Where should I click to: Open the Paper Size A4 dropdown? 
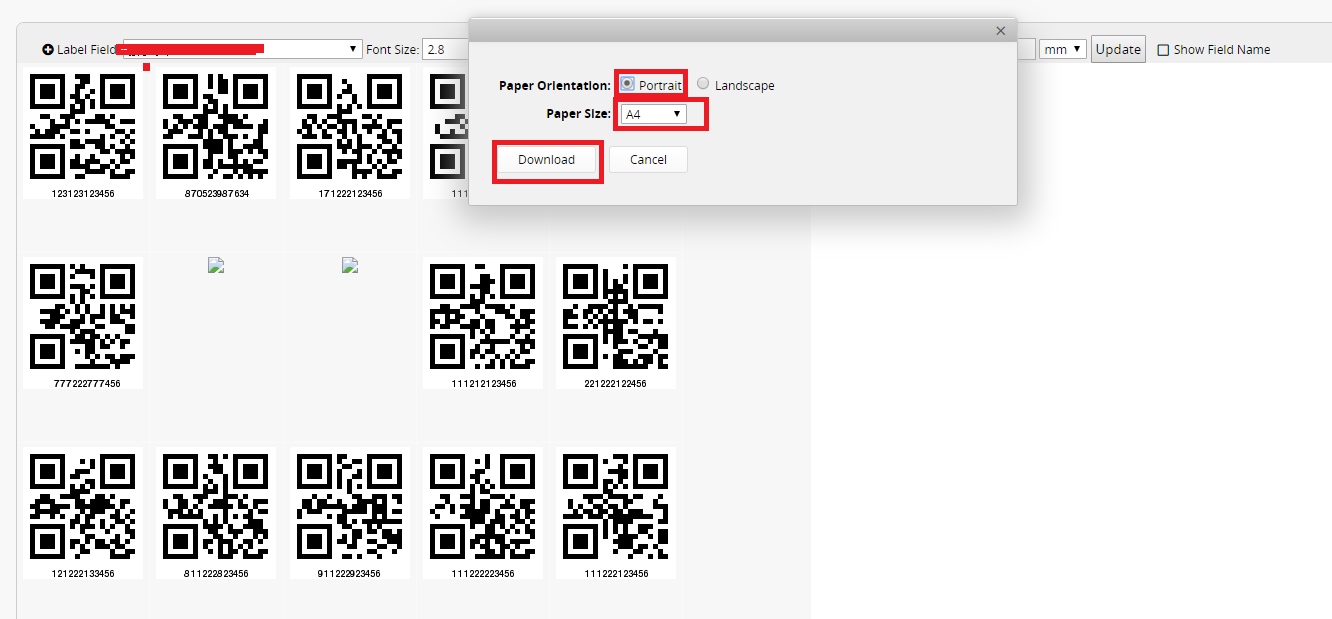(x=653, y=114)
